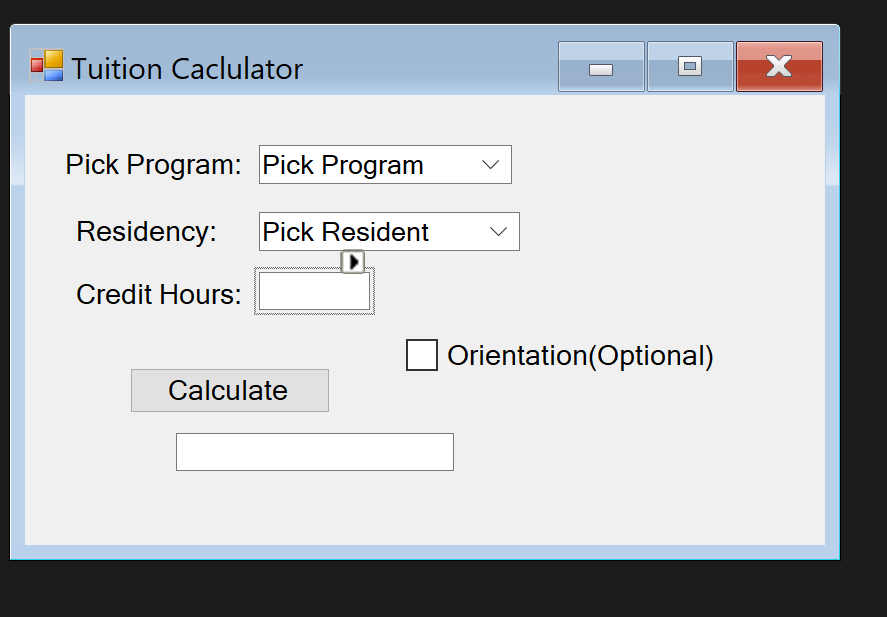Screen dimensions: 887x617
Task: Close the Tuition Caclulator window
Action: pos(780,66)
